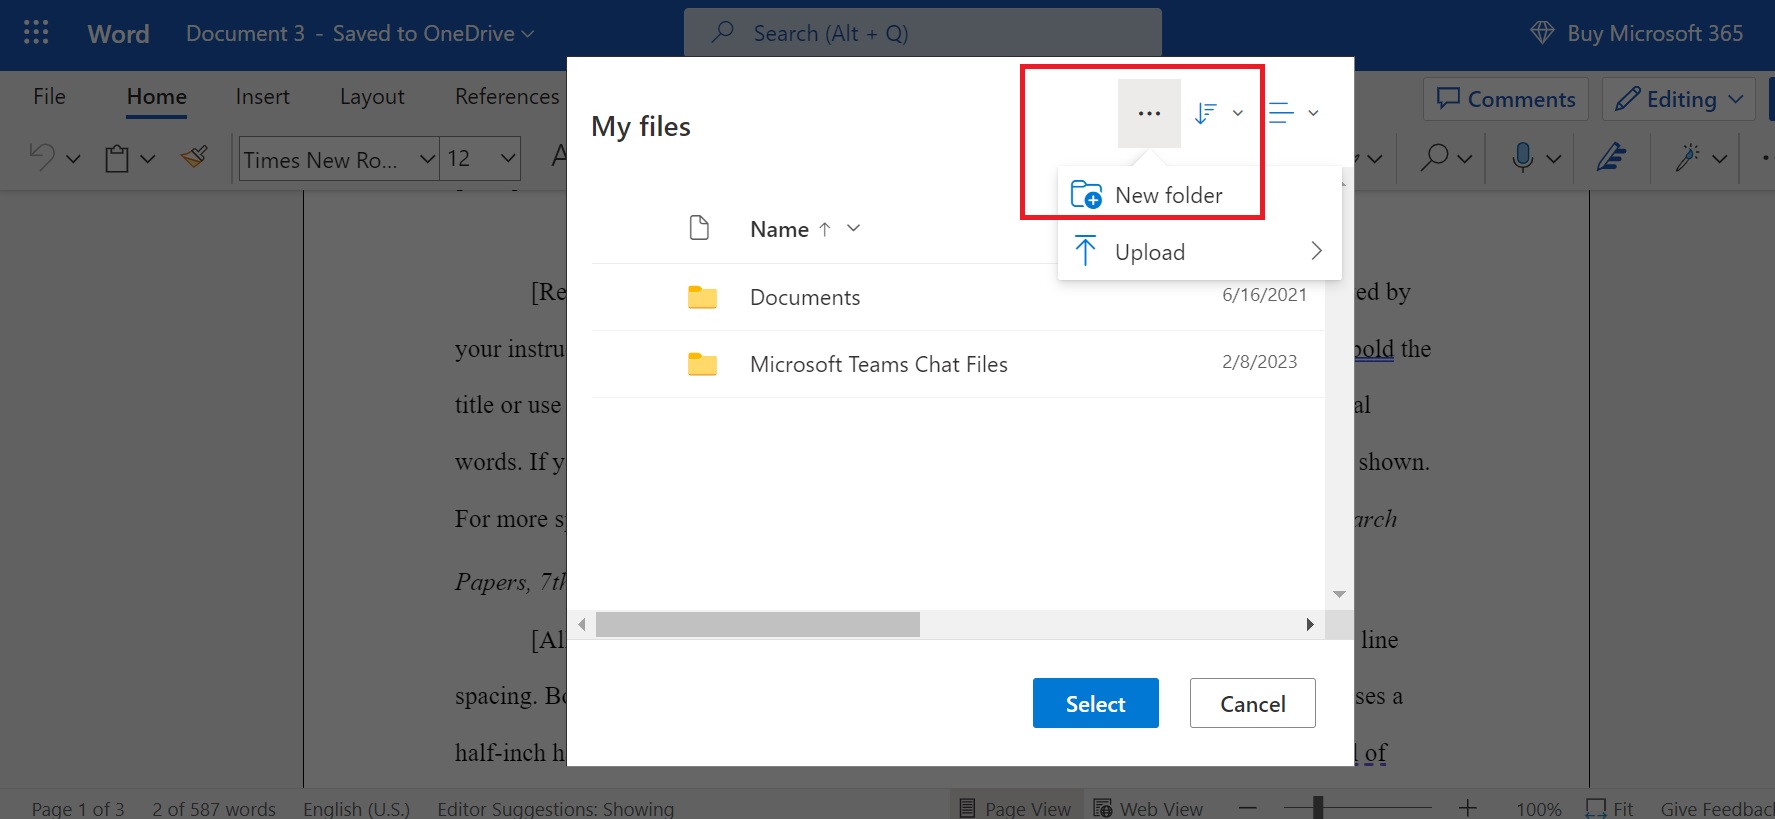Open the sort order dropdown in dialog

[1219, 113]
